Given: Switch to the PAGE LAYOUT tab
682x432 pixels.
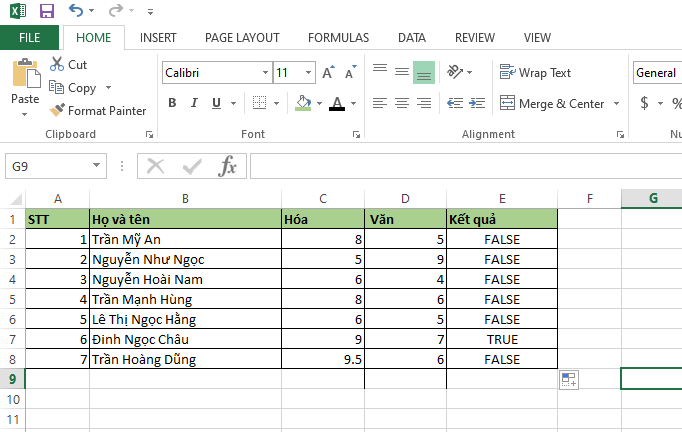Looking at the screenshot, I should point(242,38).
